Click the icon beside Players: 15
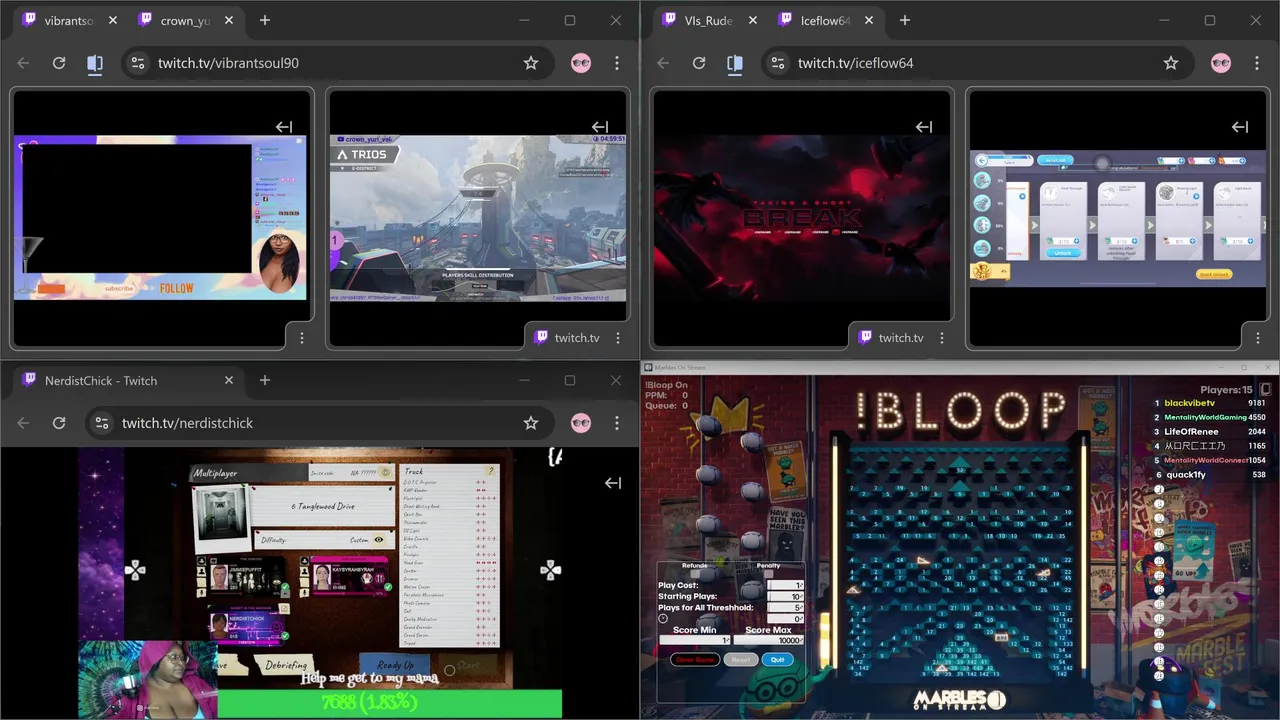1280x720 pixels. point(1265,389)
